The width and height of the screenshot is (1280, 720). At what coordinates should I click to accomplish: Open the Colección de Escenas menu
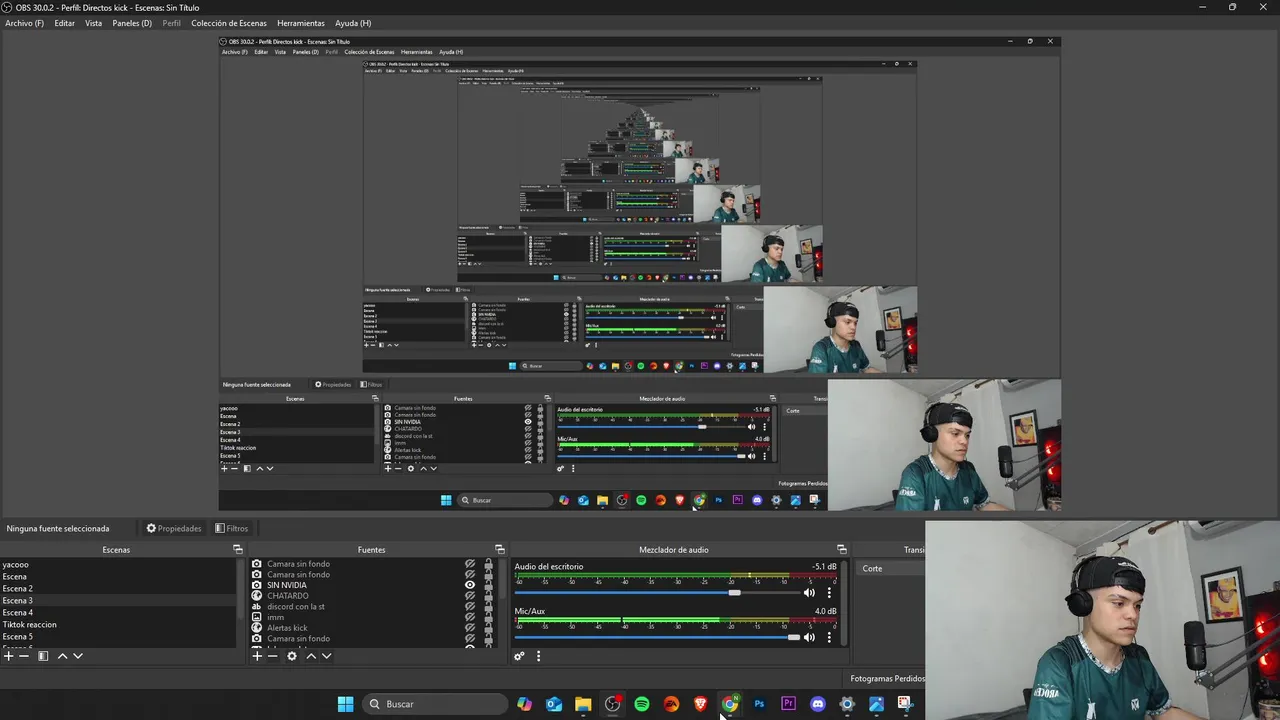click(229, 23)
